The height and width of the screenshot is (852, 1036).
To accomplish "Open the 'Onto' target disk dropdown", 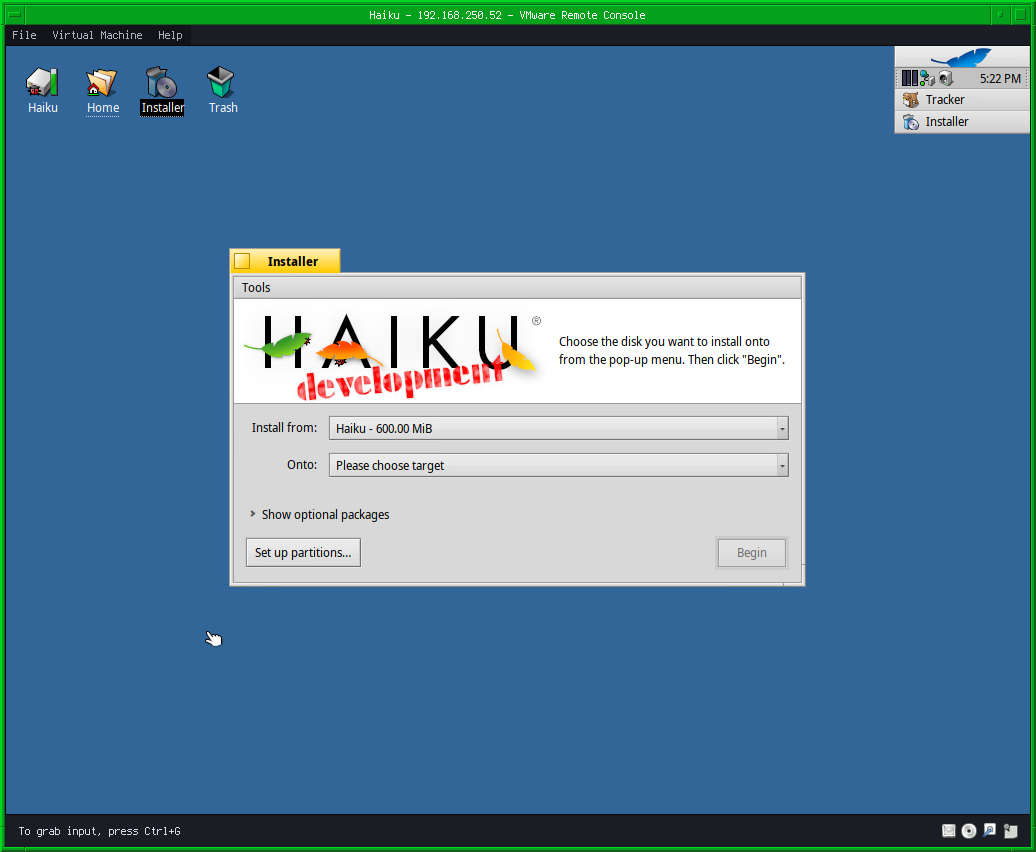I will 557,464.
